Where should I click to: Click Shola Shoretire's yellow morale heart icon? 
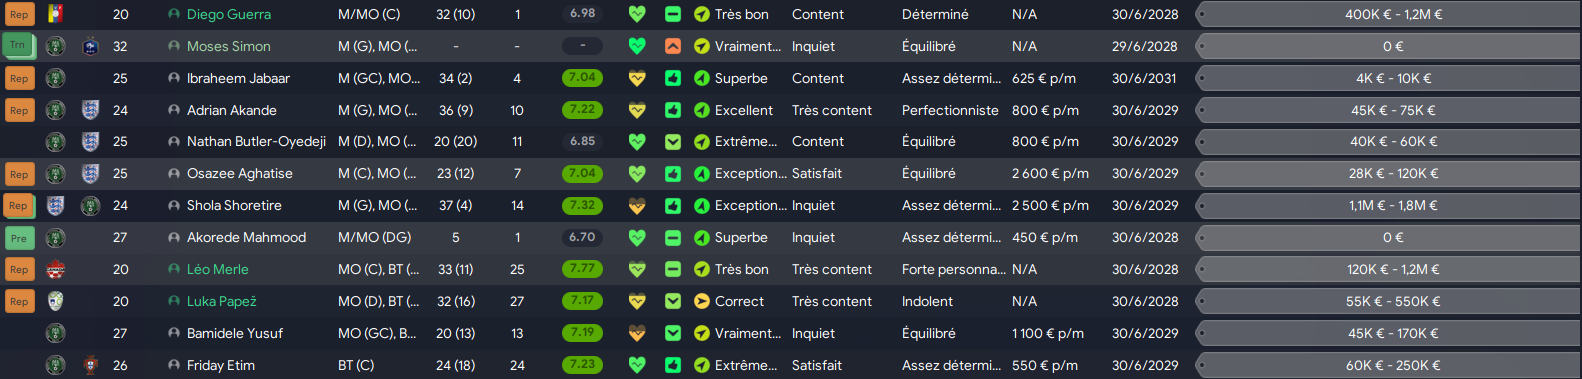[637, 205]
